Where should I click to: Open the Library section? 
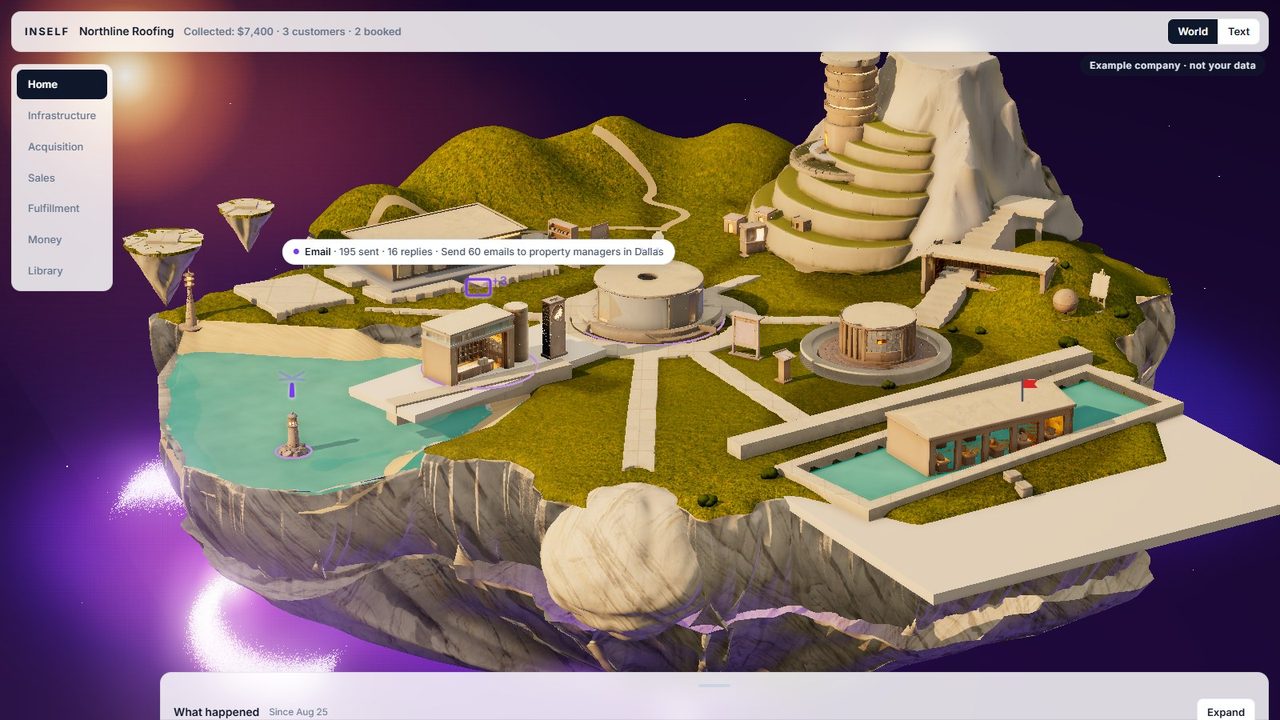pyautogui.click(x=62, y=270)
